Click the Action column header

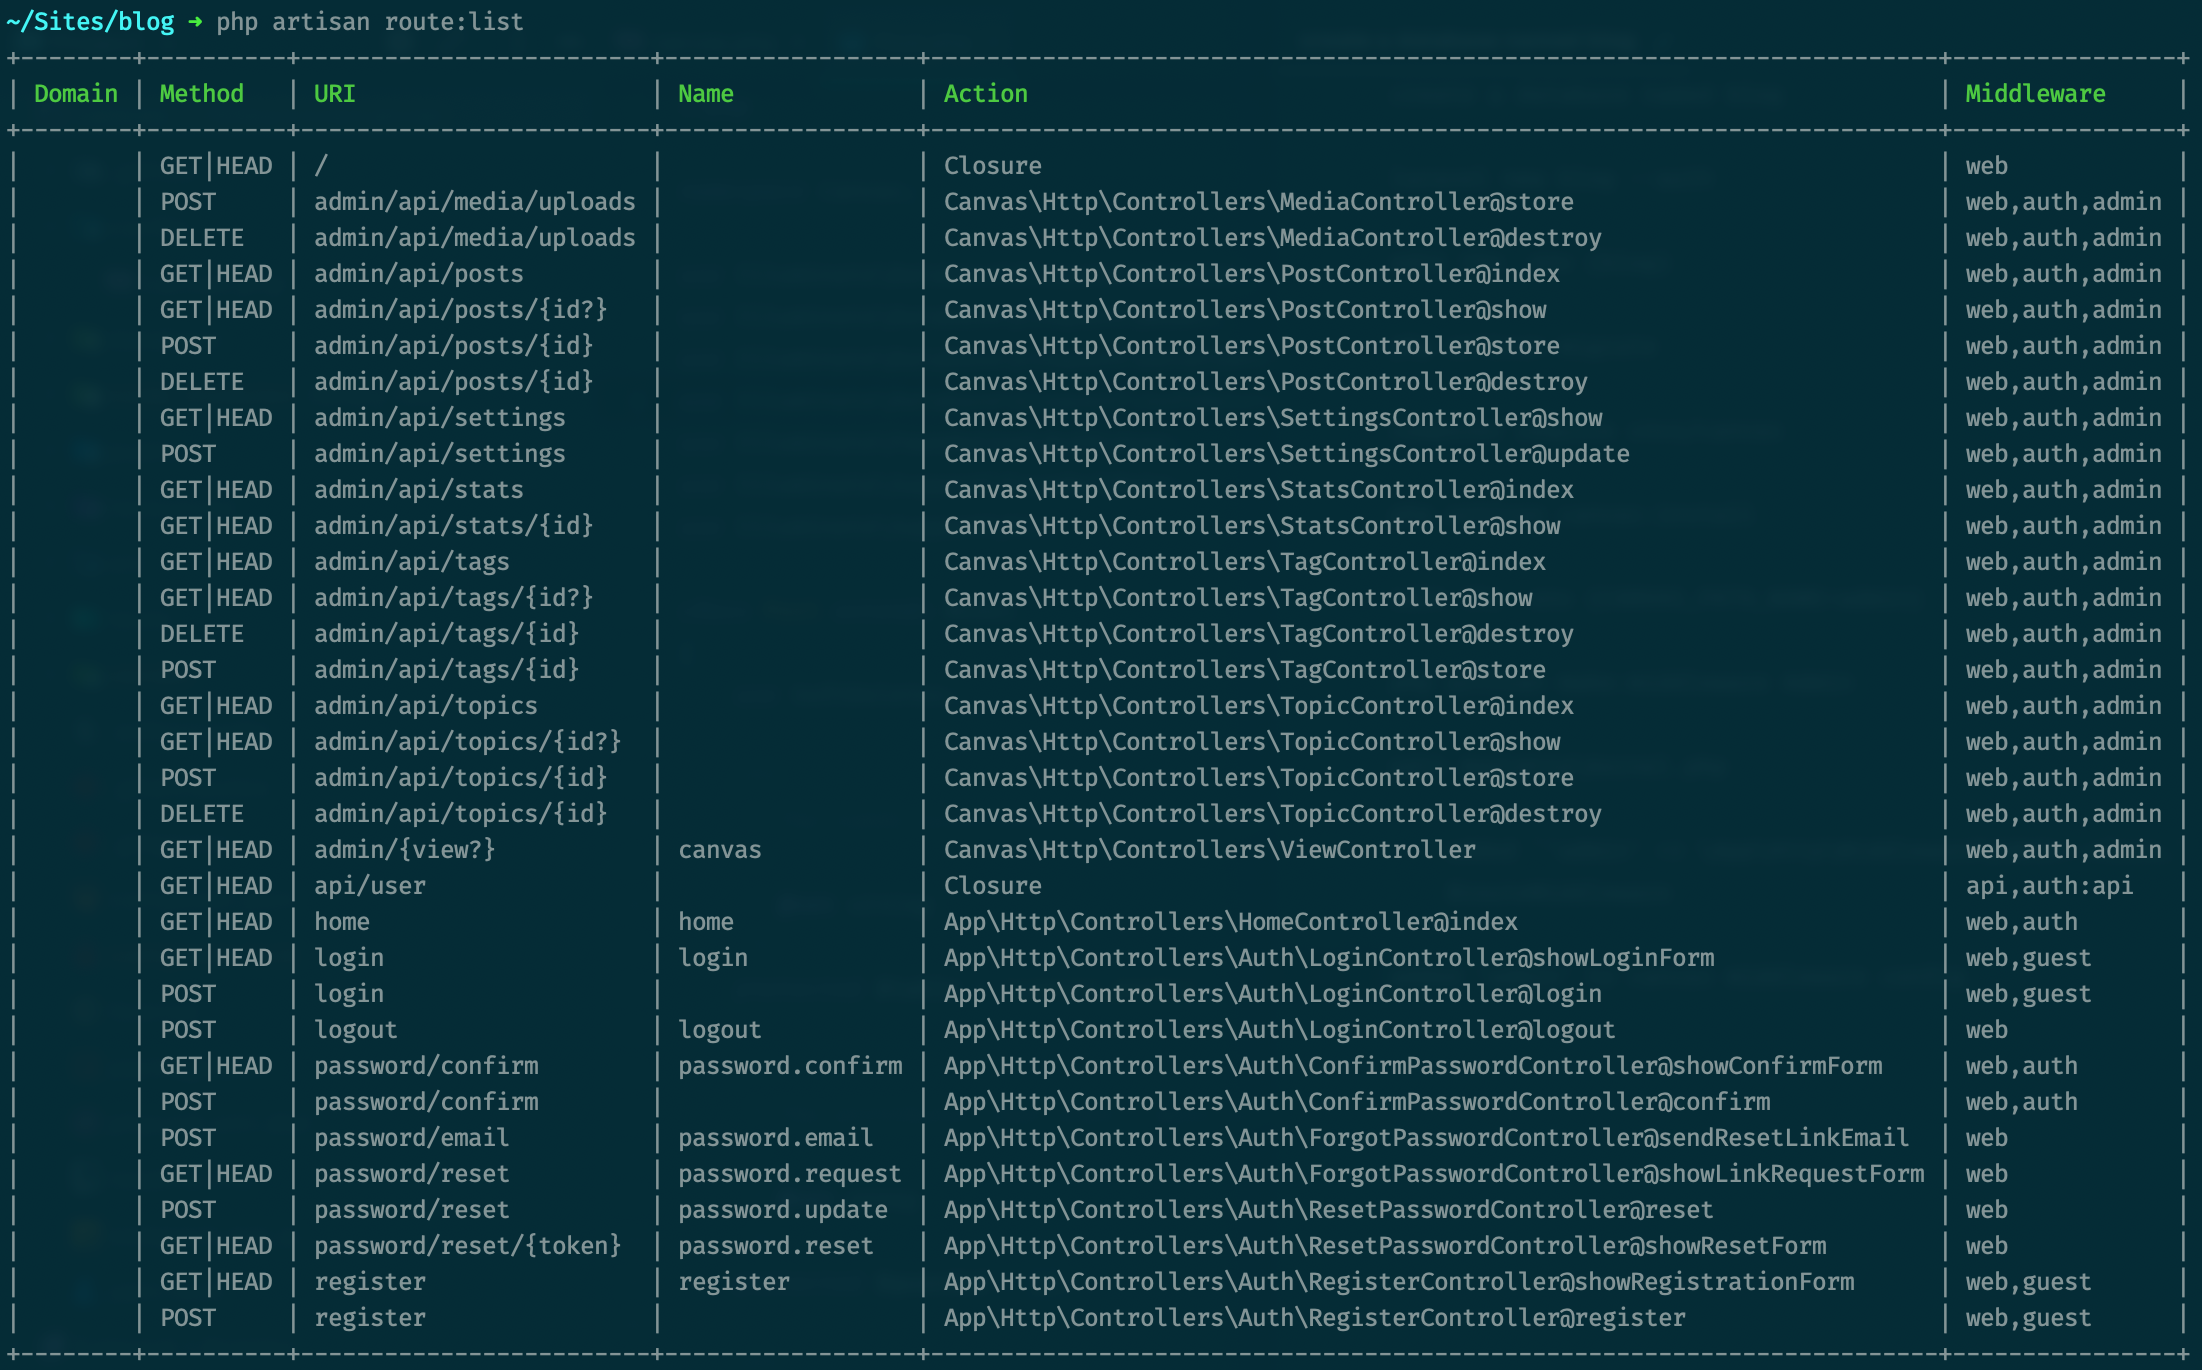(986, 94)
